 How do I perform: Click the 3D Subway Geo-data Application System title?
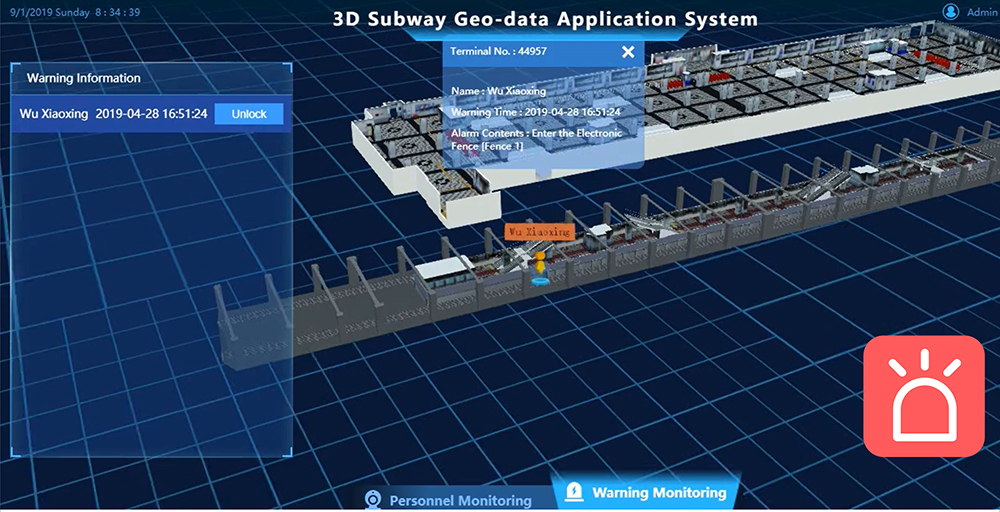tap(545, 18)
